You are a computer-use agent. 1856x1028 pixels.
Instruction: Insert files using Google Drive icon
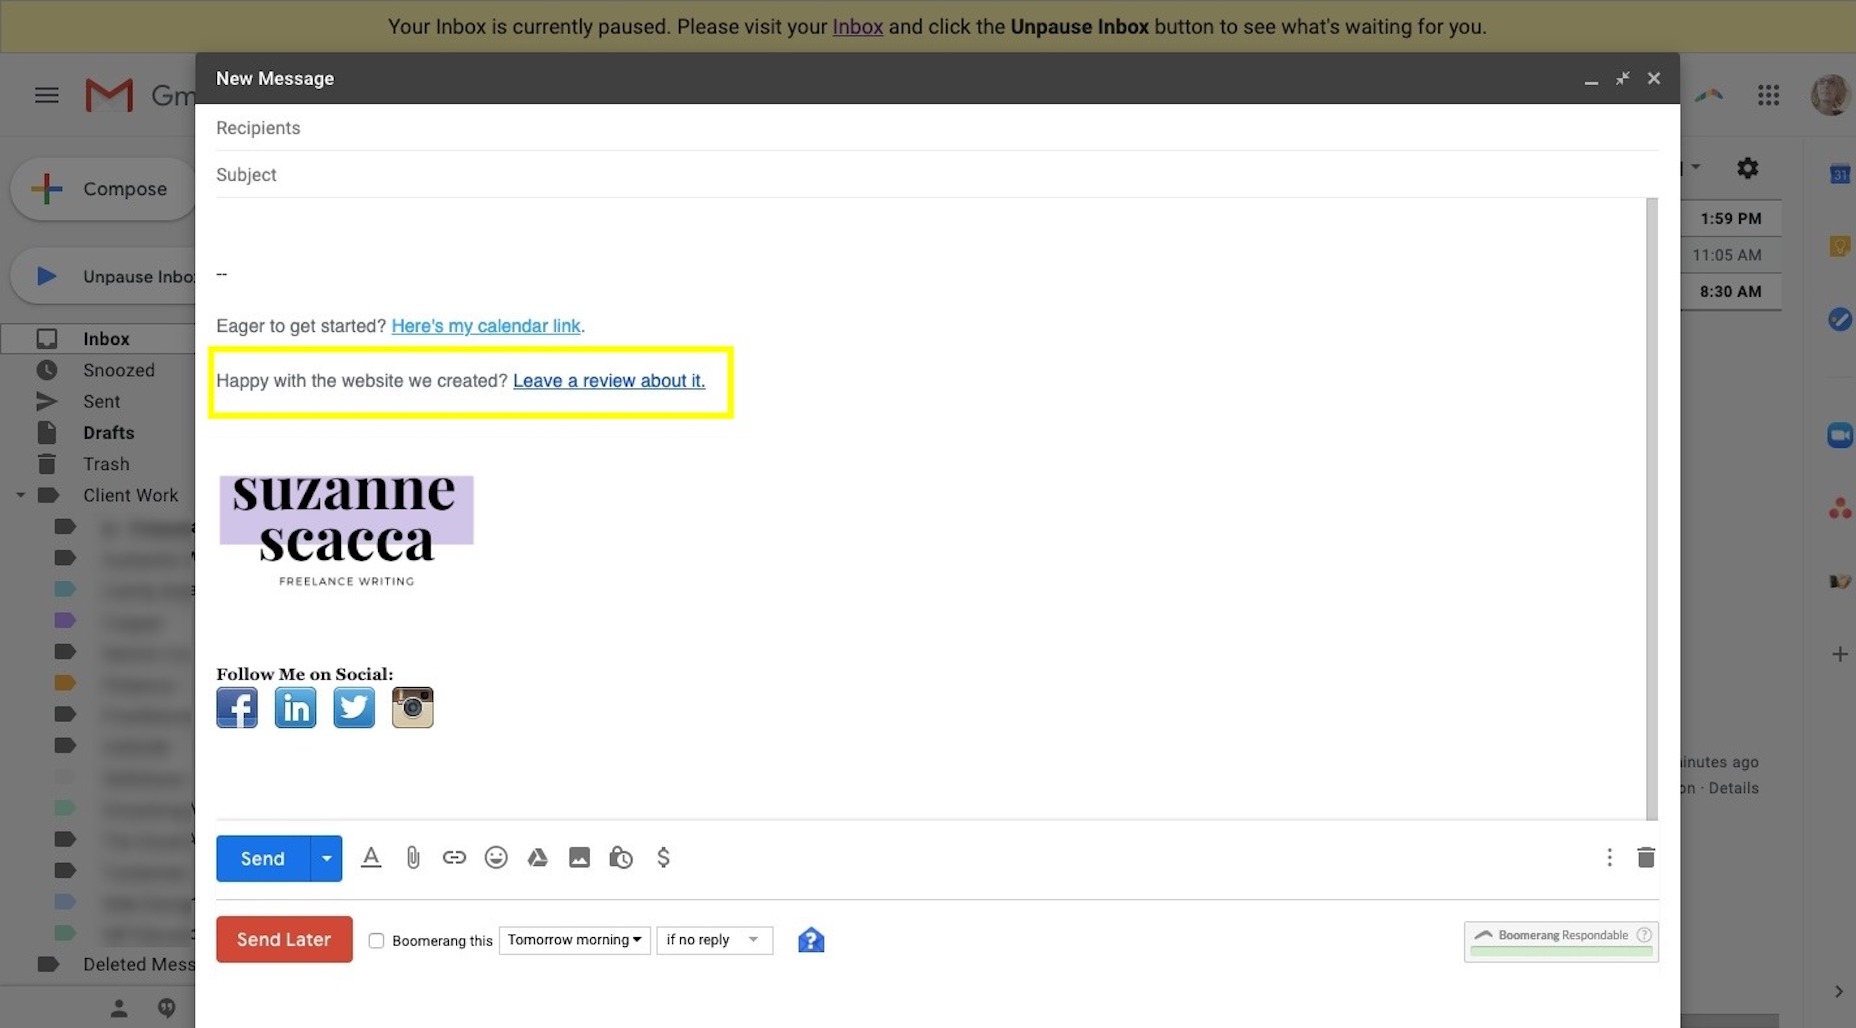(538, 858)
